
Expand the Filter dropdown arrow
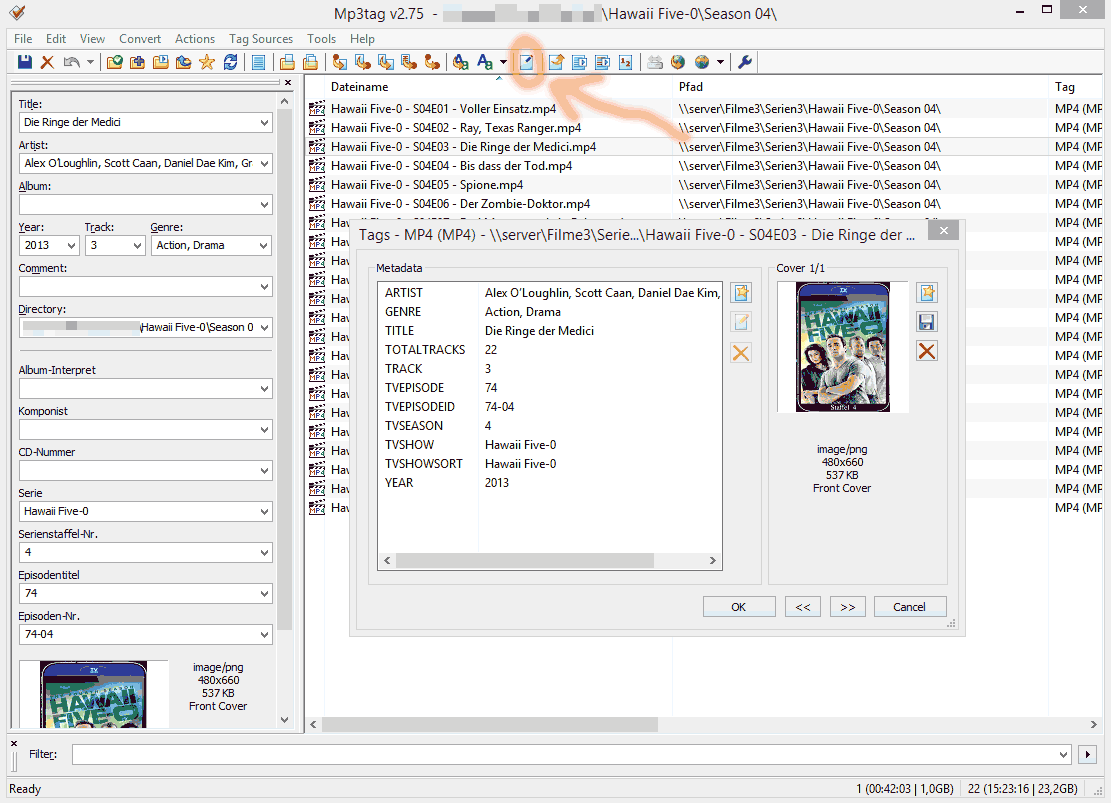1063,755
